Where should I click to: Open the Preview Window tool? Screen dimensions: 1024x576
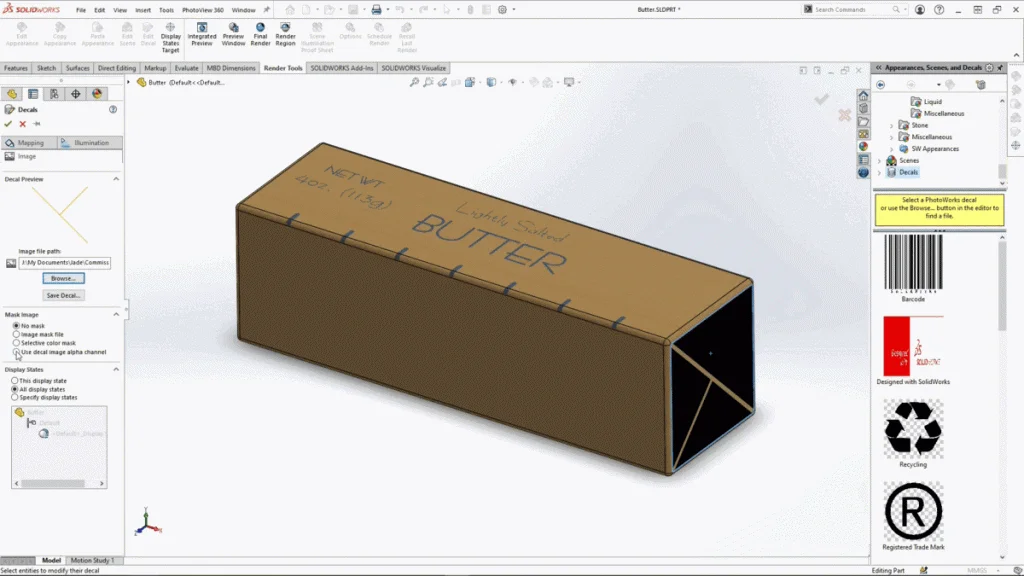point(233,34)
